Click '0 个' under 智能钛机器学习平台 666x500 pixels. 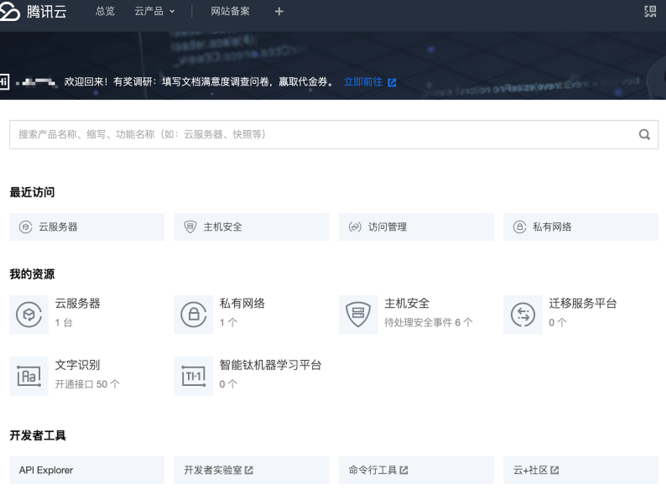228,384
